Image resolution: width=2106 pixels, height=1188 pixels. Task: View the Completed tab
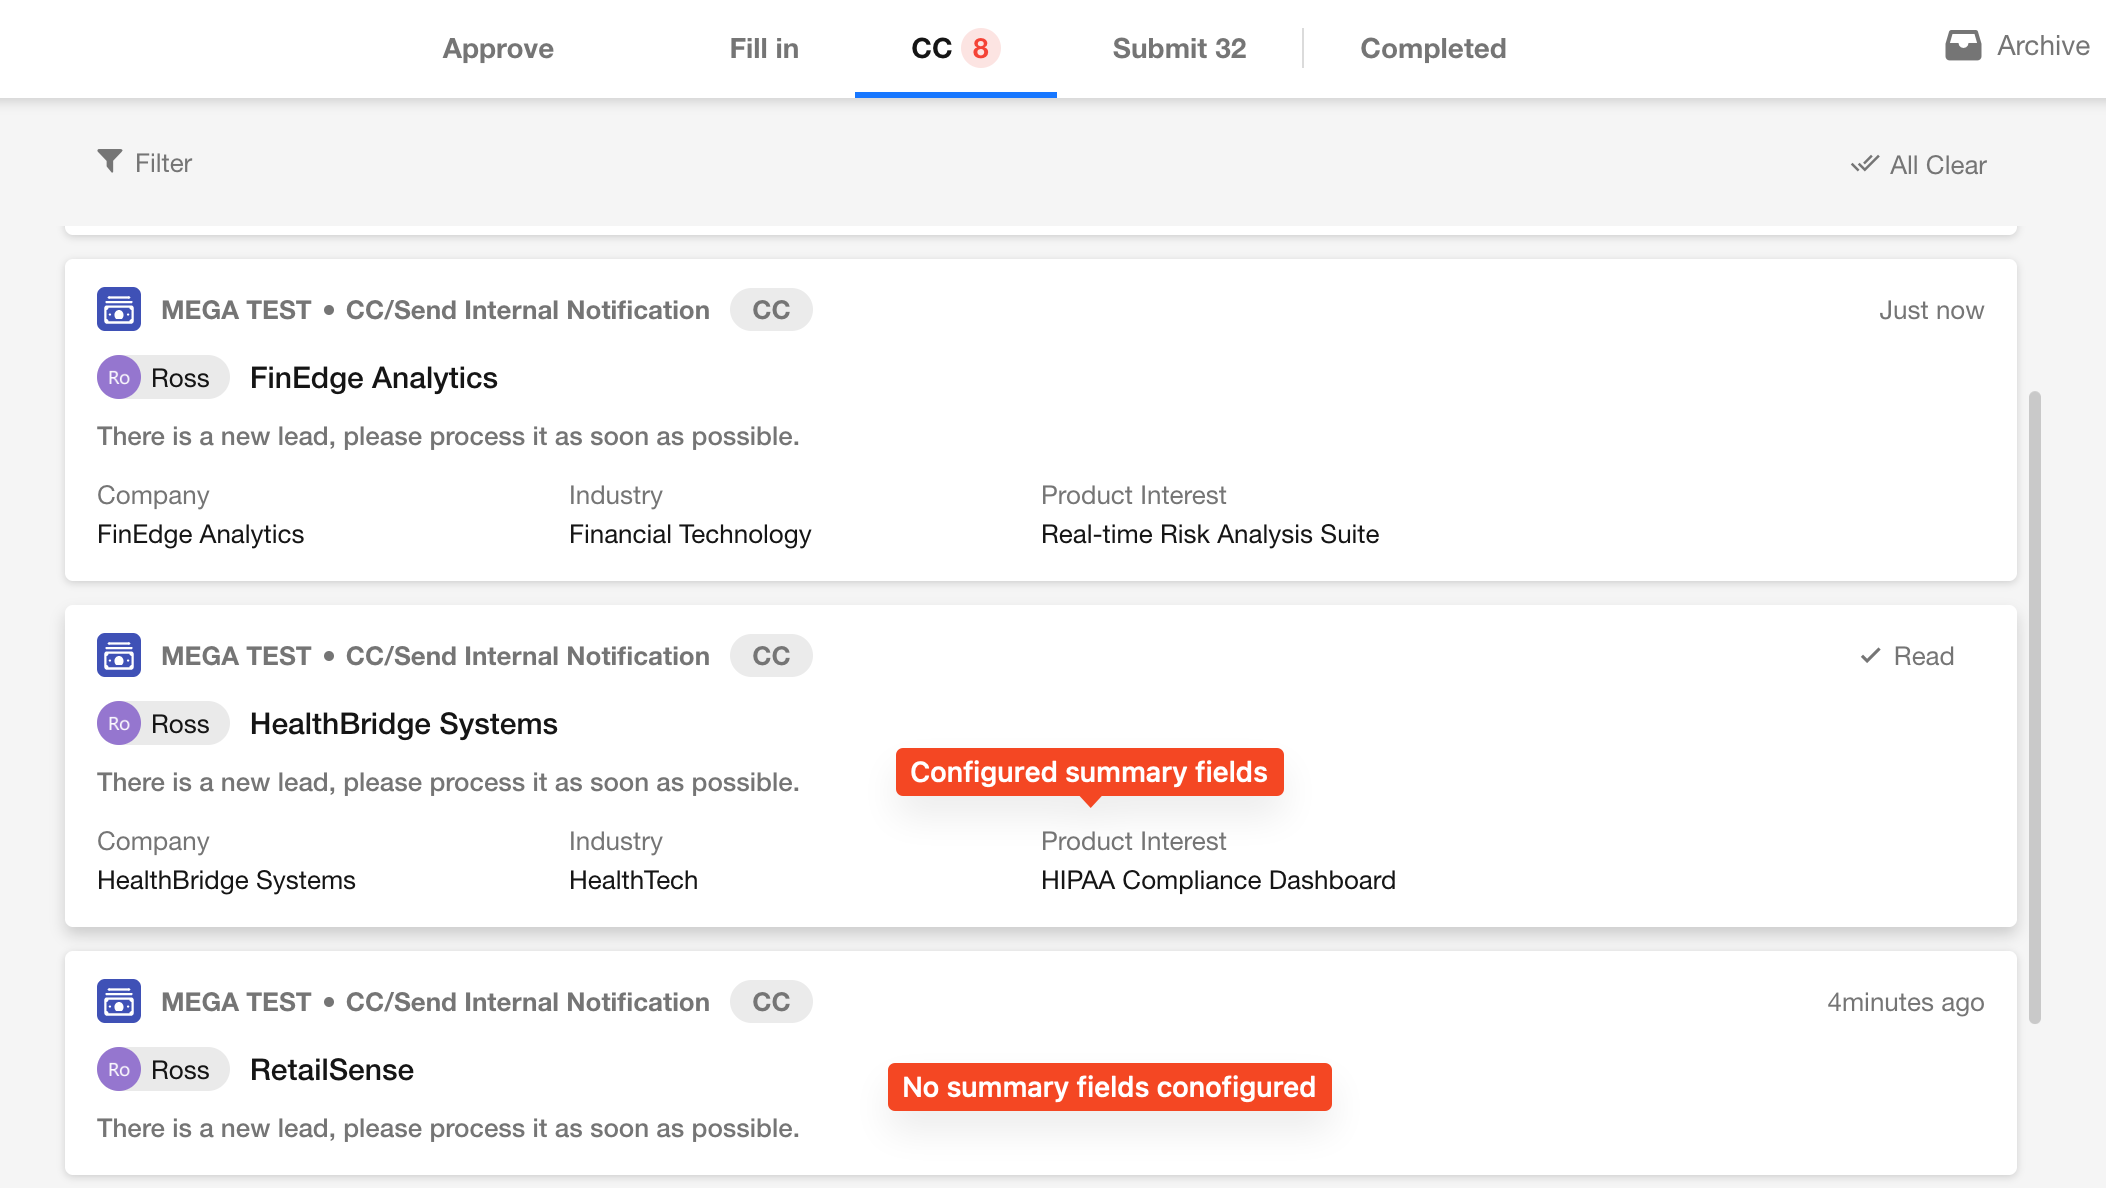click(x=1433, y=48)
